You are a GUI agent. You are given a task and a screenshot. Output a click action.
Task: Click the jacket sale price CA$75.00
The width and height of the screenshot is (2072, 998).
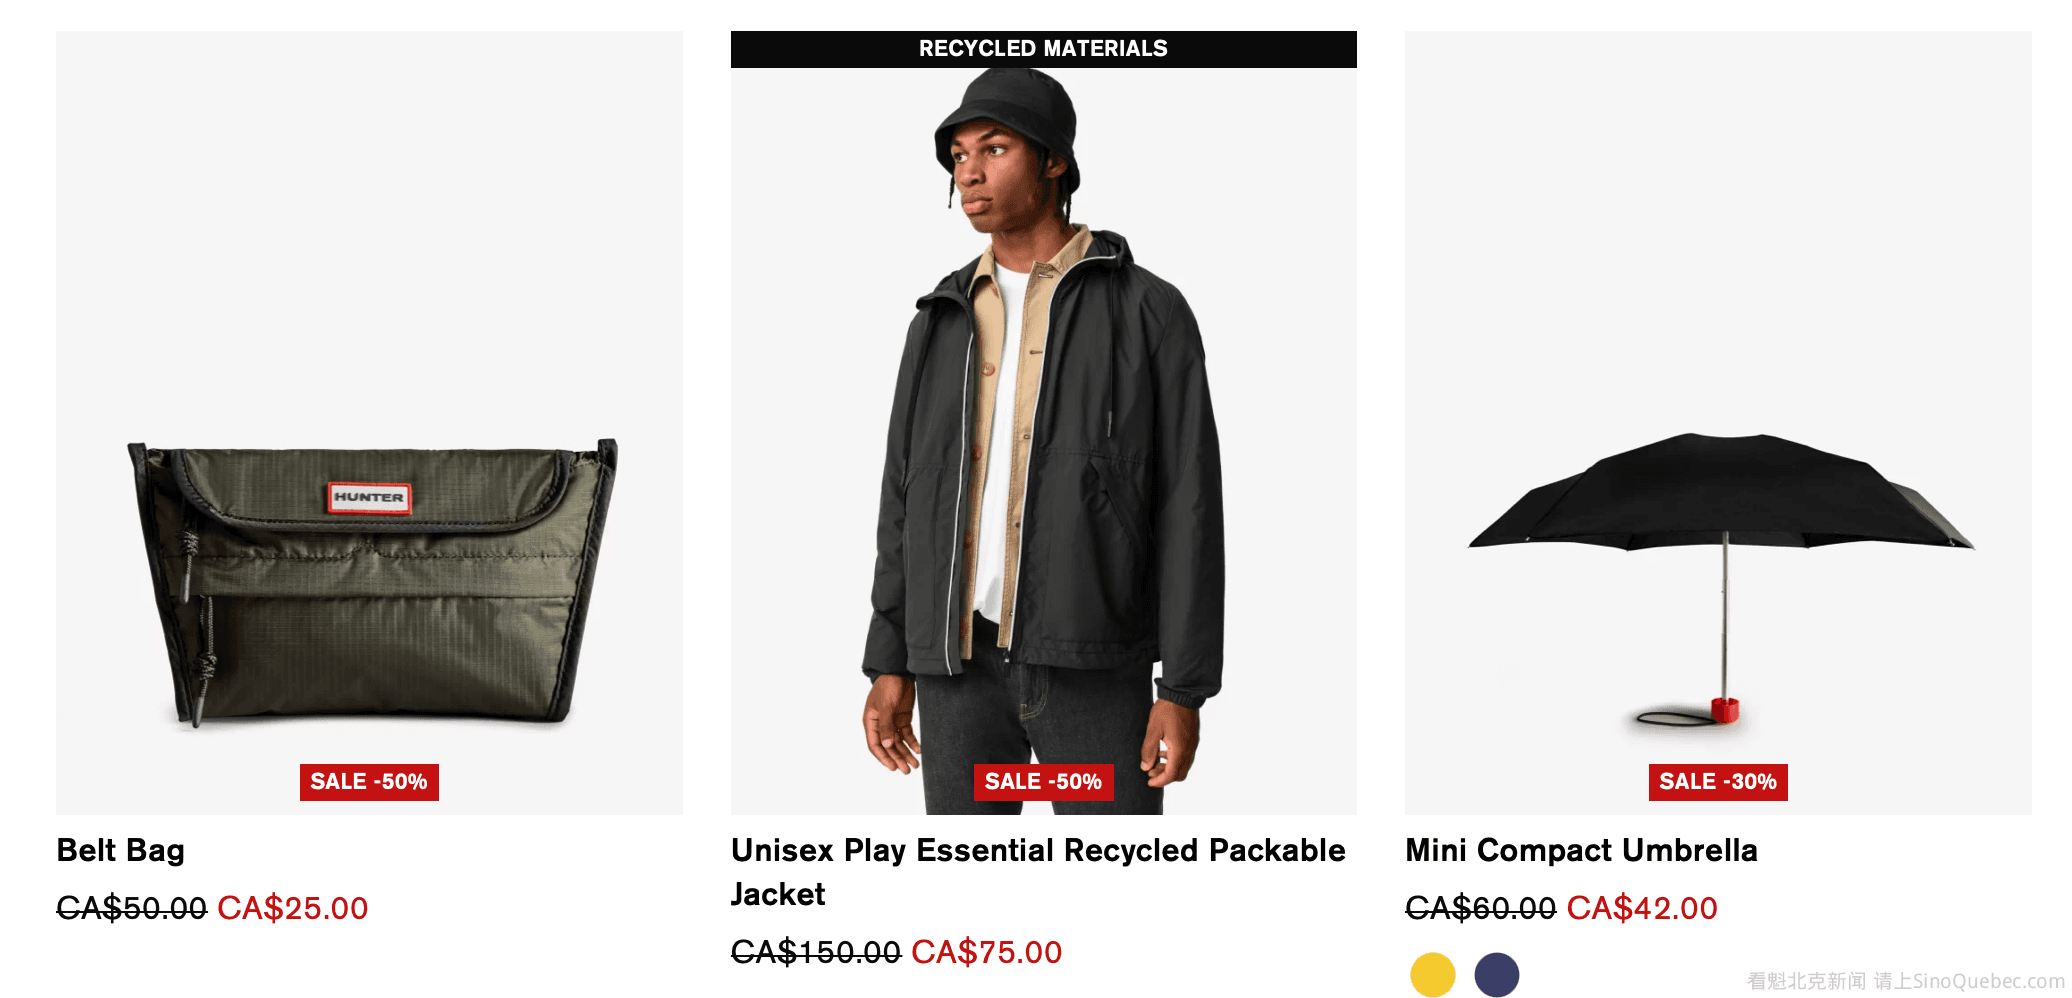(x=987, y=952)
